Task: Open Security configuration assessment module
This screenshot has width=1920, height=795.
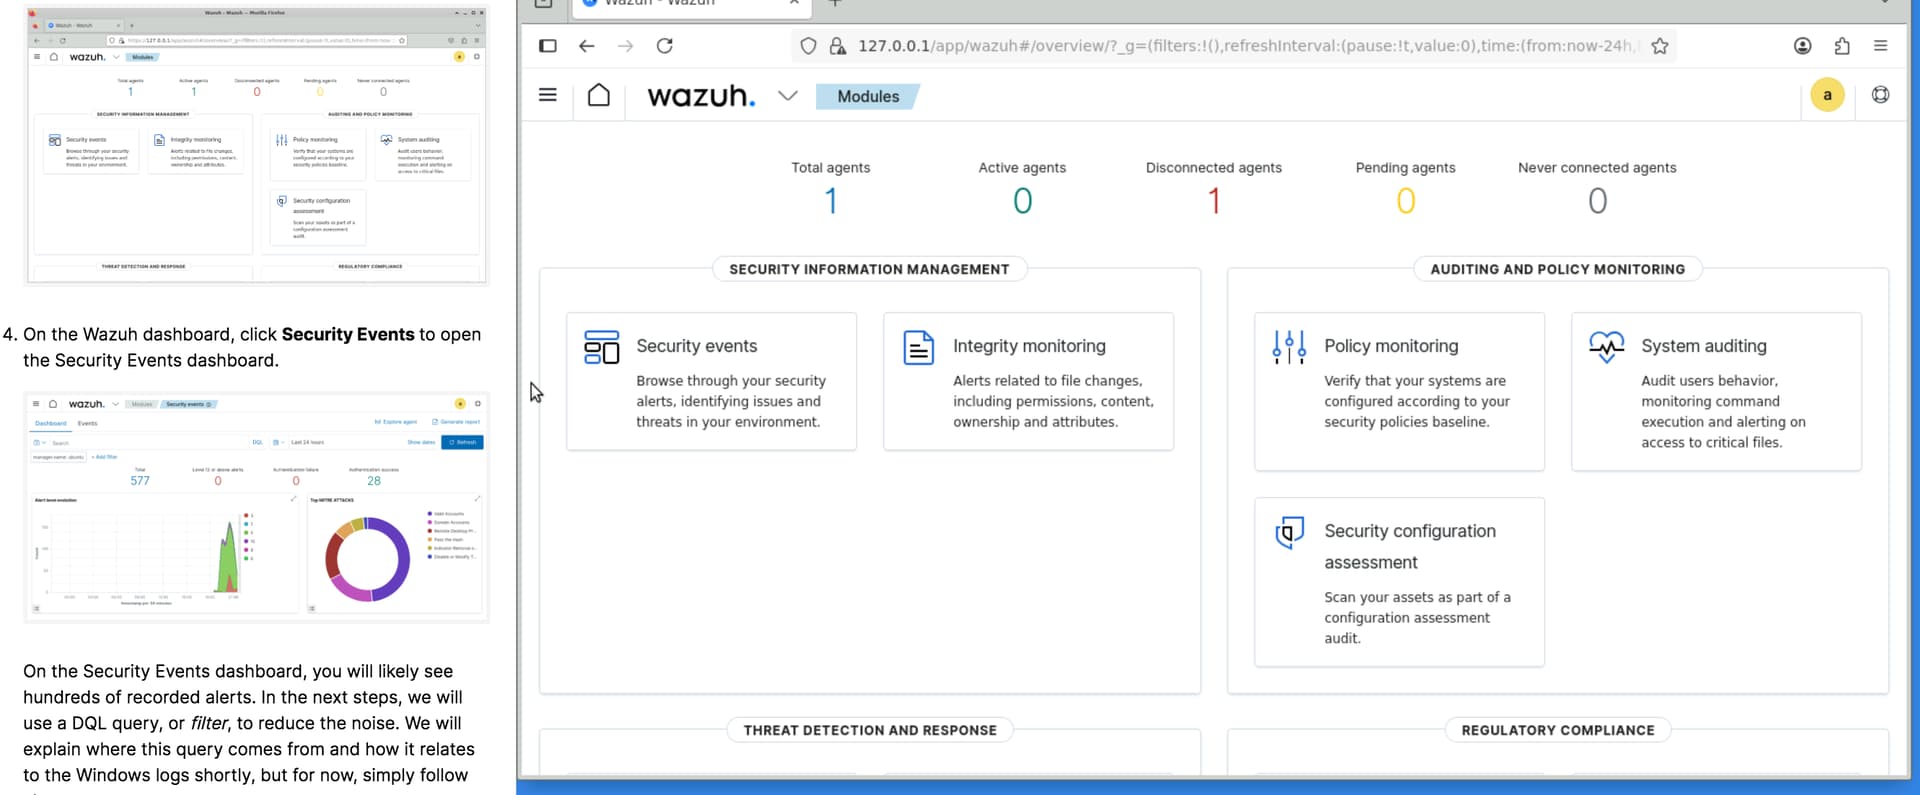Action: tap(1399, 581)
